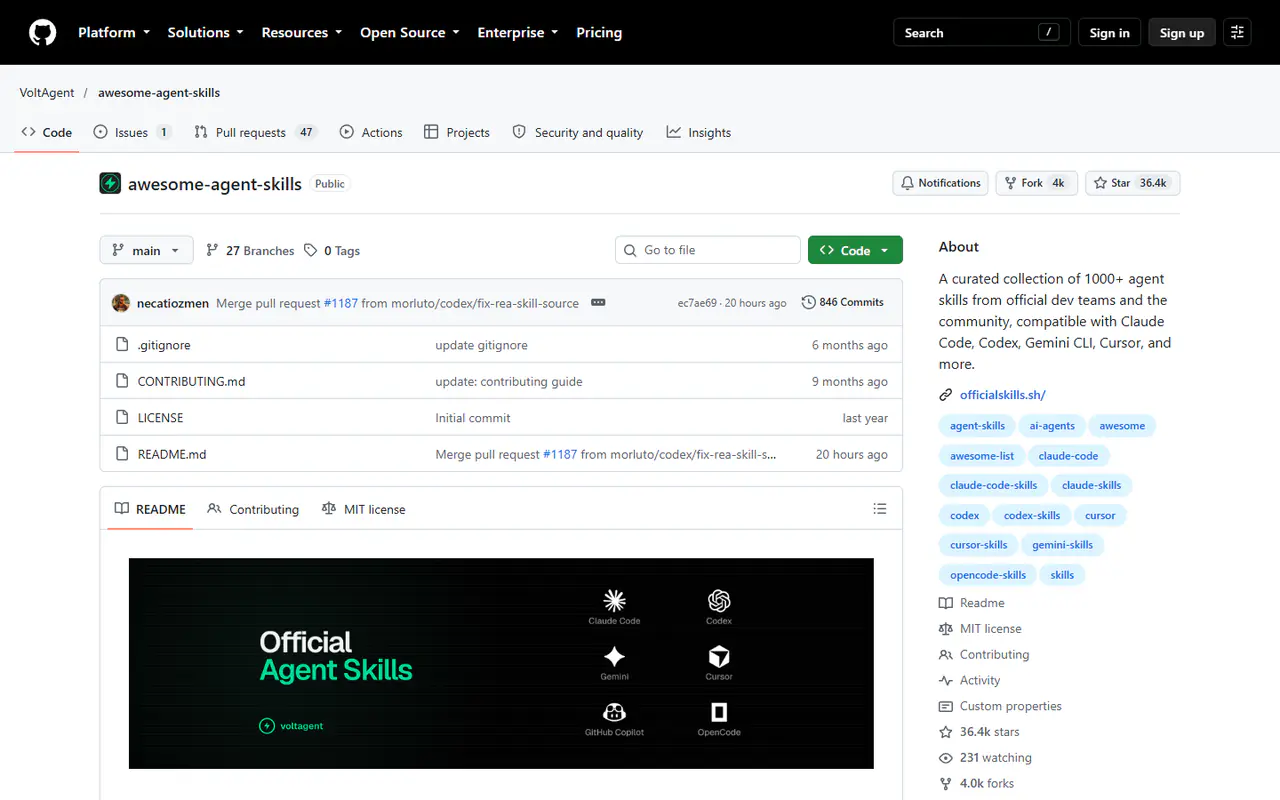Click the Sign up button
This screenshot has width=1280, height=800.
click(1182, 32)
